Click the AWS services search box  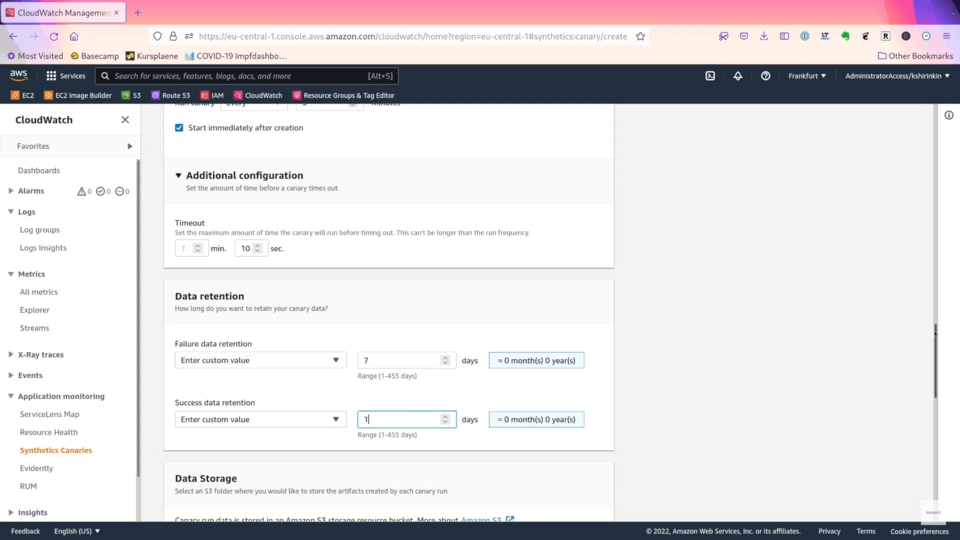click(x=247, y=76)
